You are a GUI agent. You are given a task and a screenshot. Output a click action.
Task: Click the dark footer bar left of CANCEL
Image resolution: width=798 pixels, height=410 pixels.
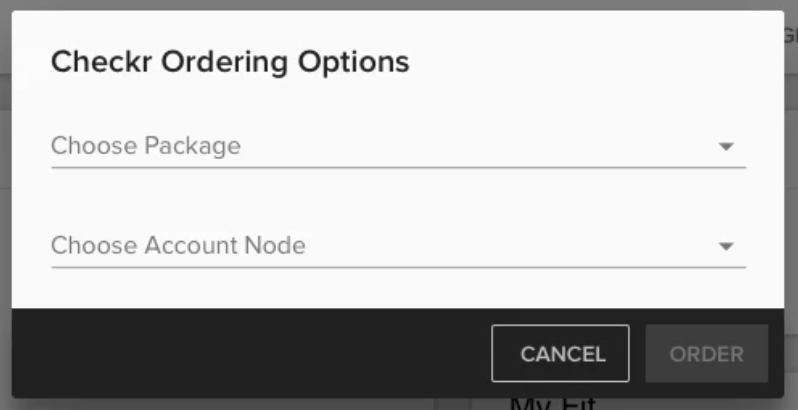[250, 354]
